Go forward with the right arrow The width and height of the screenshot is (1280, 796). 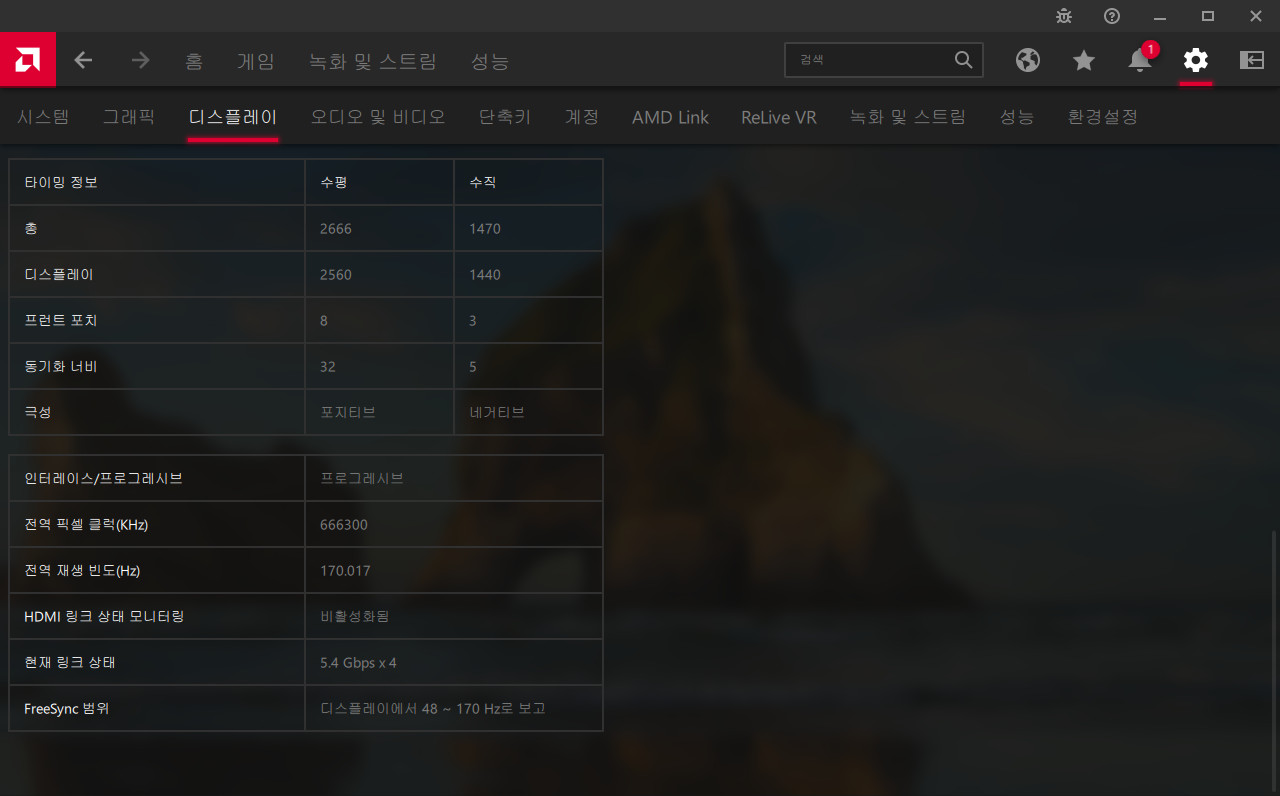pyautogui.click(x=140, y=60)
